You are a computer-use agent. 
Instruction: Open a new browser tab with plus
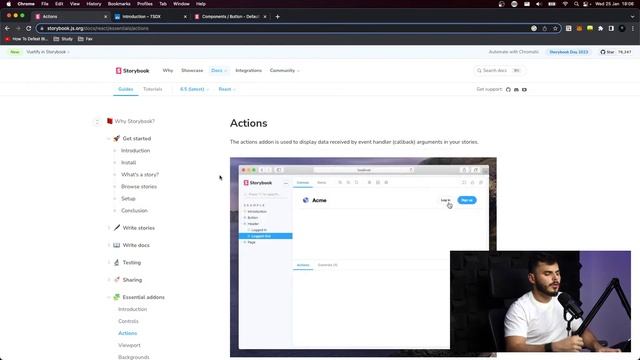pyautogui.click(x=278, y=16)
